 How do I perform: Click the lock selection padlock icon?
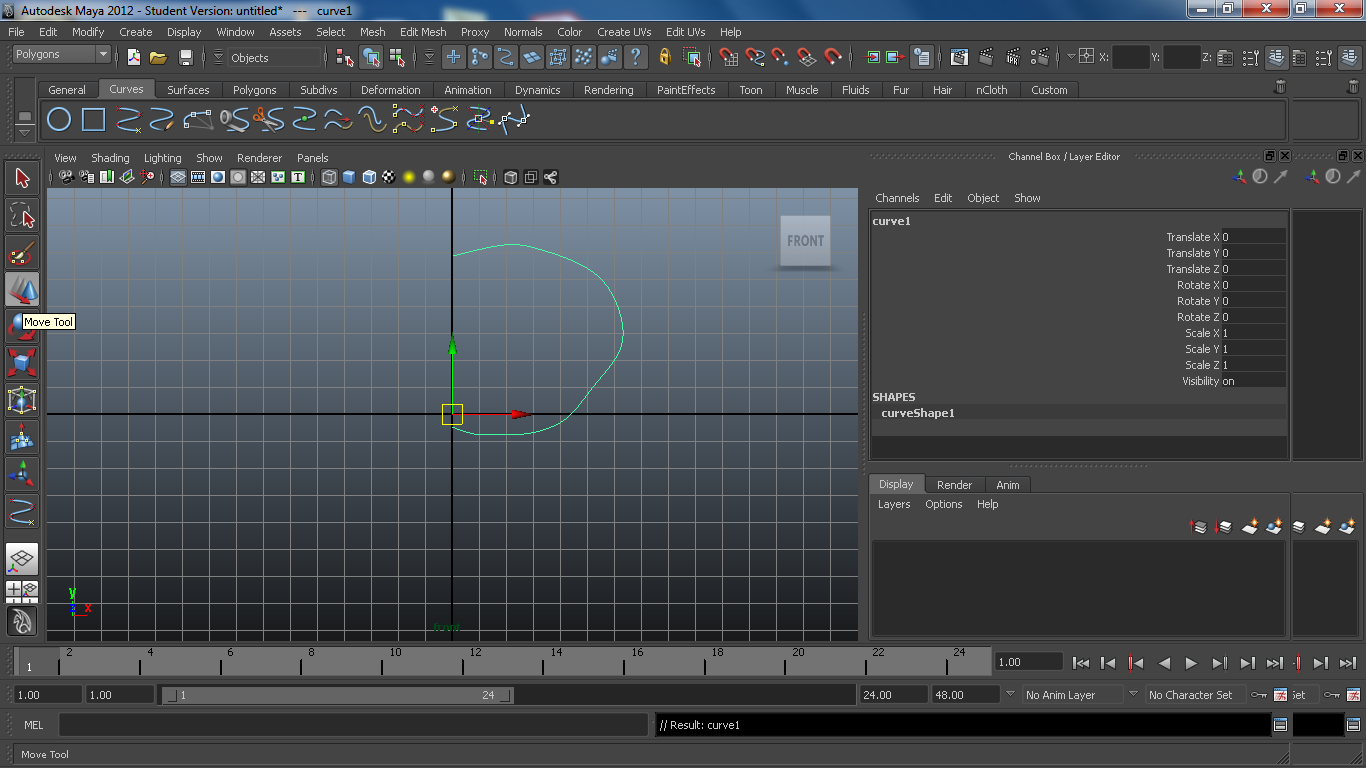point(665,57)
